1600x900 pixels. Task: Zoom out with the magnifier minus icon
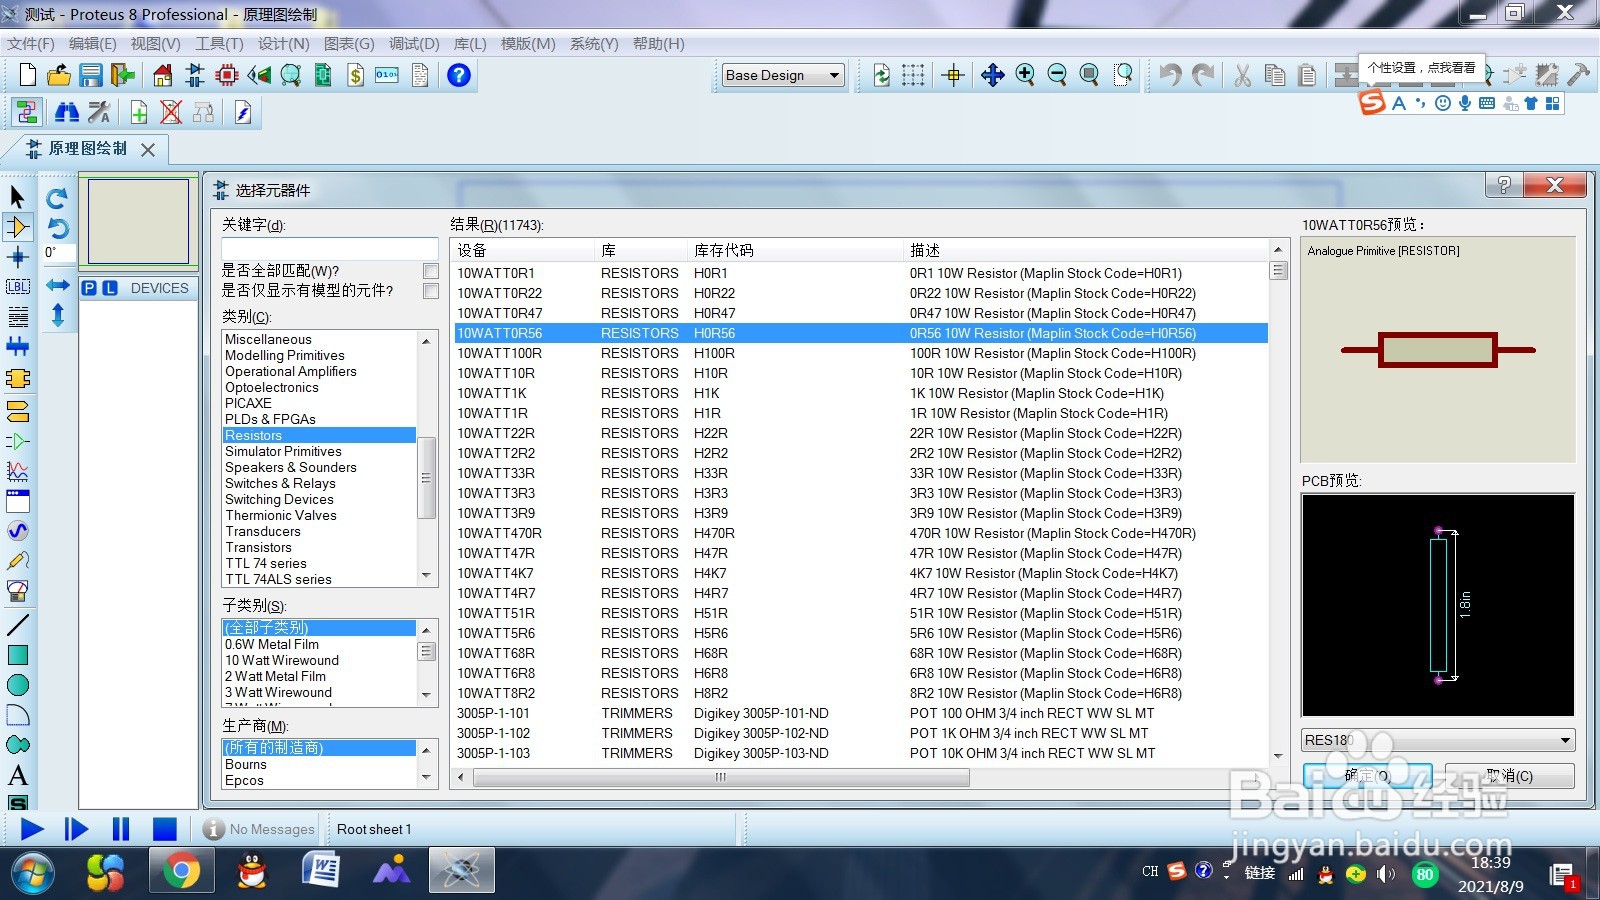click(1057, 75)
